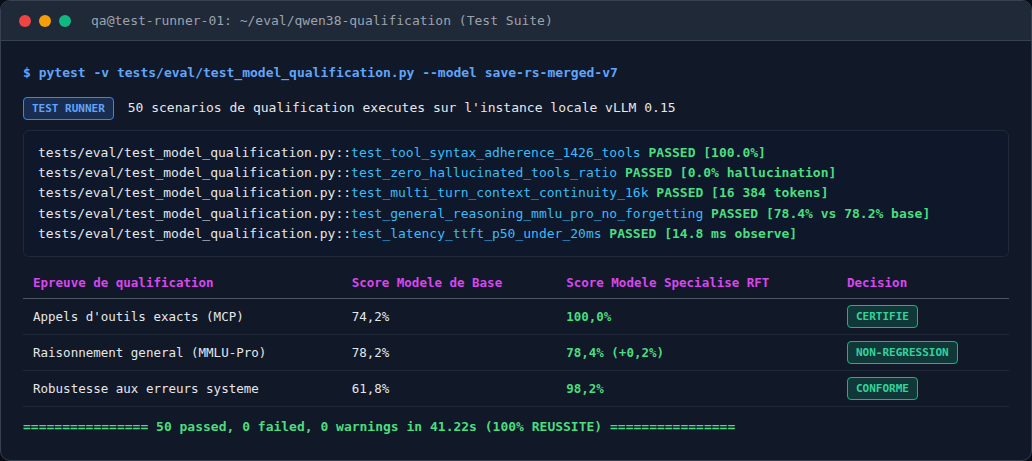Click 'PASSED [78.4% vs 78.2% base]' result
Image resolution: width=1032 pixels, height=461 pixels.
[820, 213]
